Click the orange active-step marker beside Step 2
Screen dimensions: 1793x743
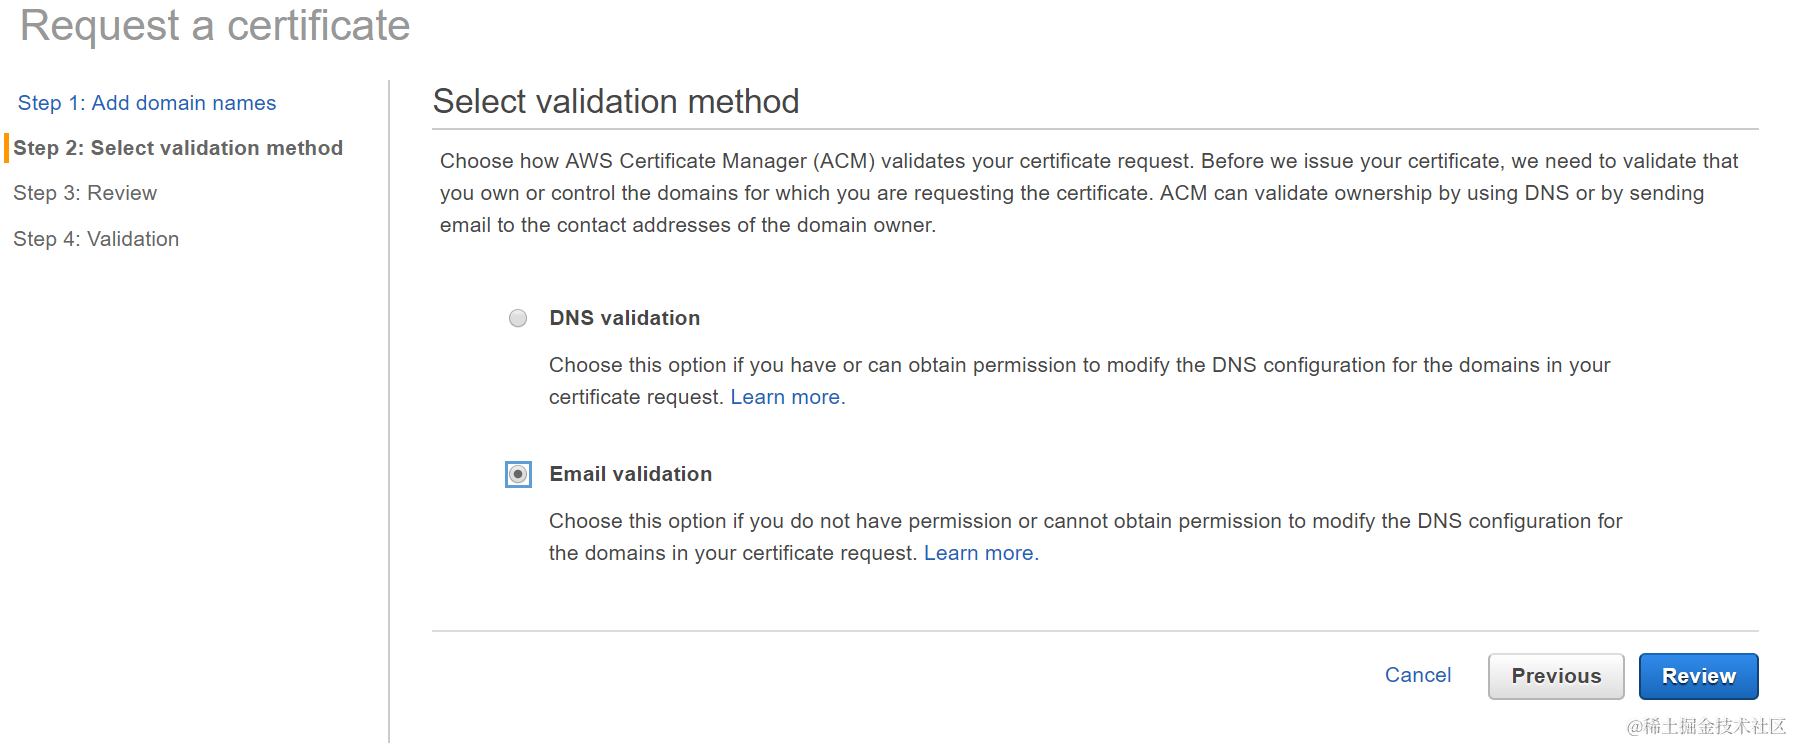[x=7, y=148]
